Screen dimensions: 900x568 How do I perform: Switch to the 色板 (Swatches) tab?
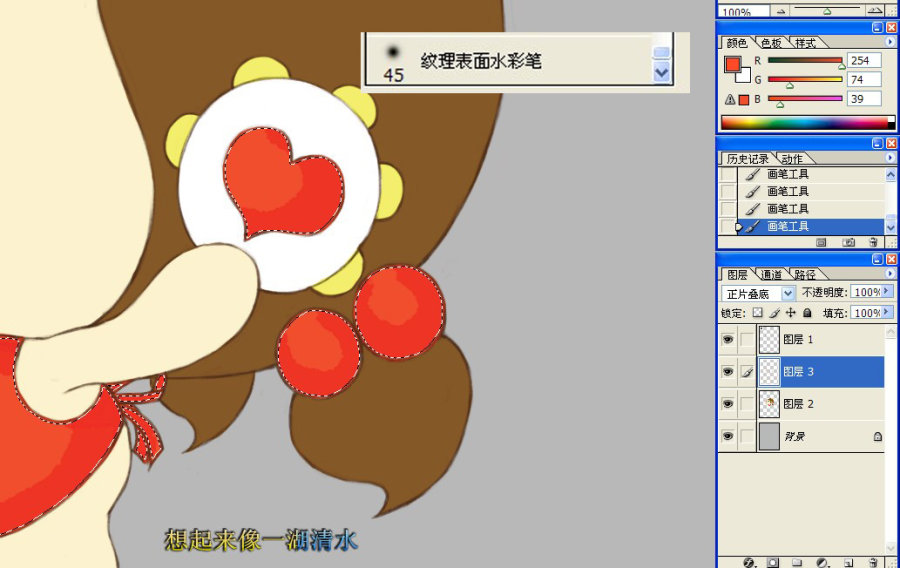coord(771,43)
